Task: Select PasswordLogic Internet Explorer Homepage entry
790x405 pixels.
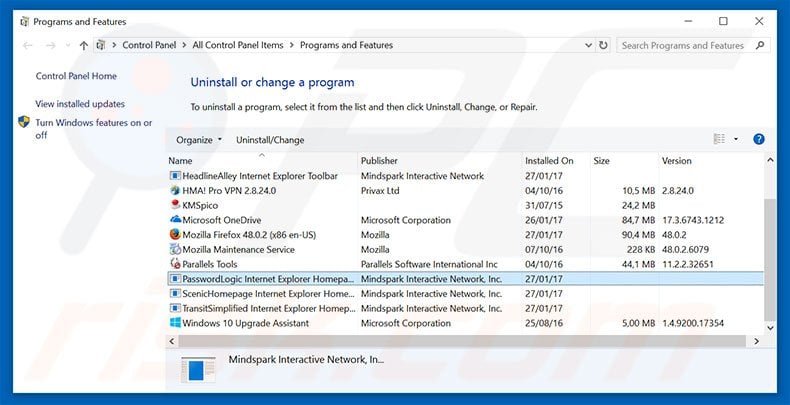Action: [465, 279]
